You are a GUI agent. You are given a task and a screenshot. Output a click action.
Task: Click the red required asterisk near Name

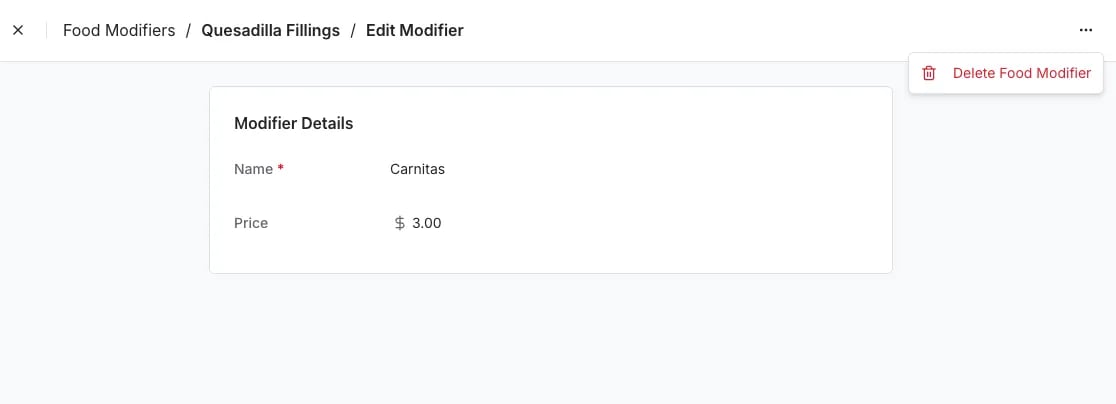280,168
